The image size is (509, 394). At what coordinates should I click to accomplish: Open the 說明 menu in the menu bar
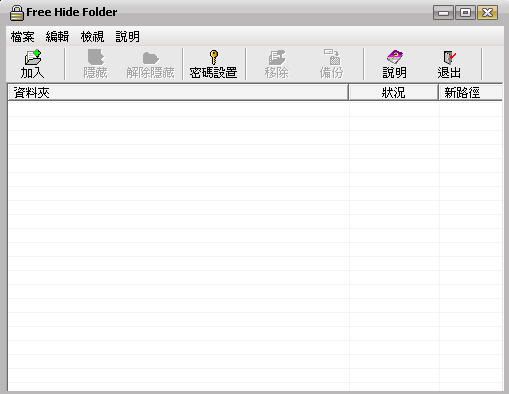pyautogui.click(x=127, y=36)
